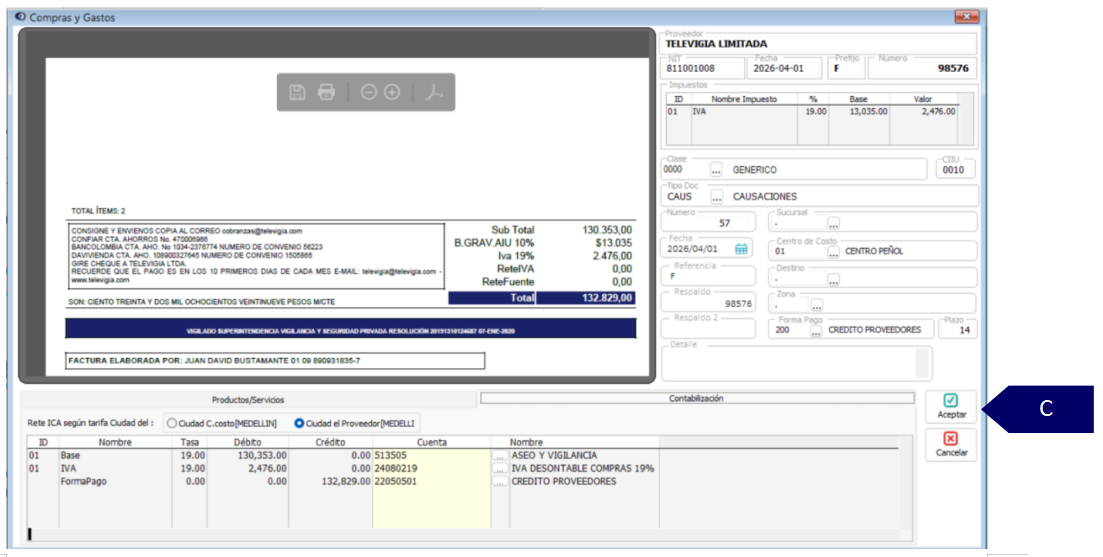Screen dimensions: 1103x557
Task: Zoom out the invoice with minus icon
Action: (x=369, y=92)
